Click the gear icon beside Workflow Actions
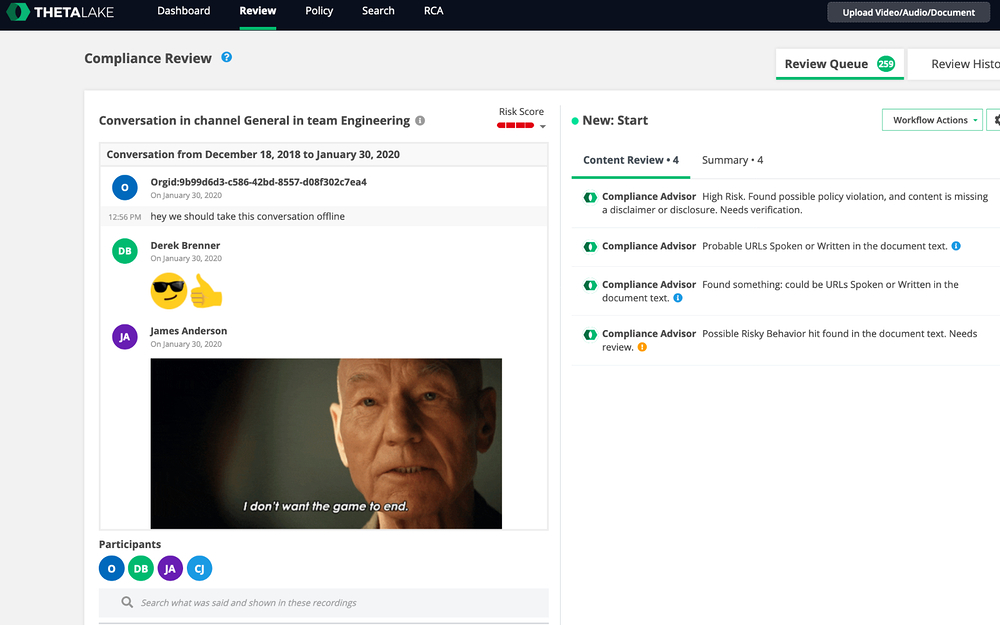Image resolution: width=1000 pixels, height=625 pixels. 995,120
